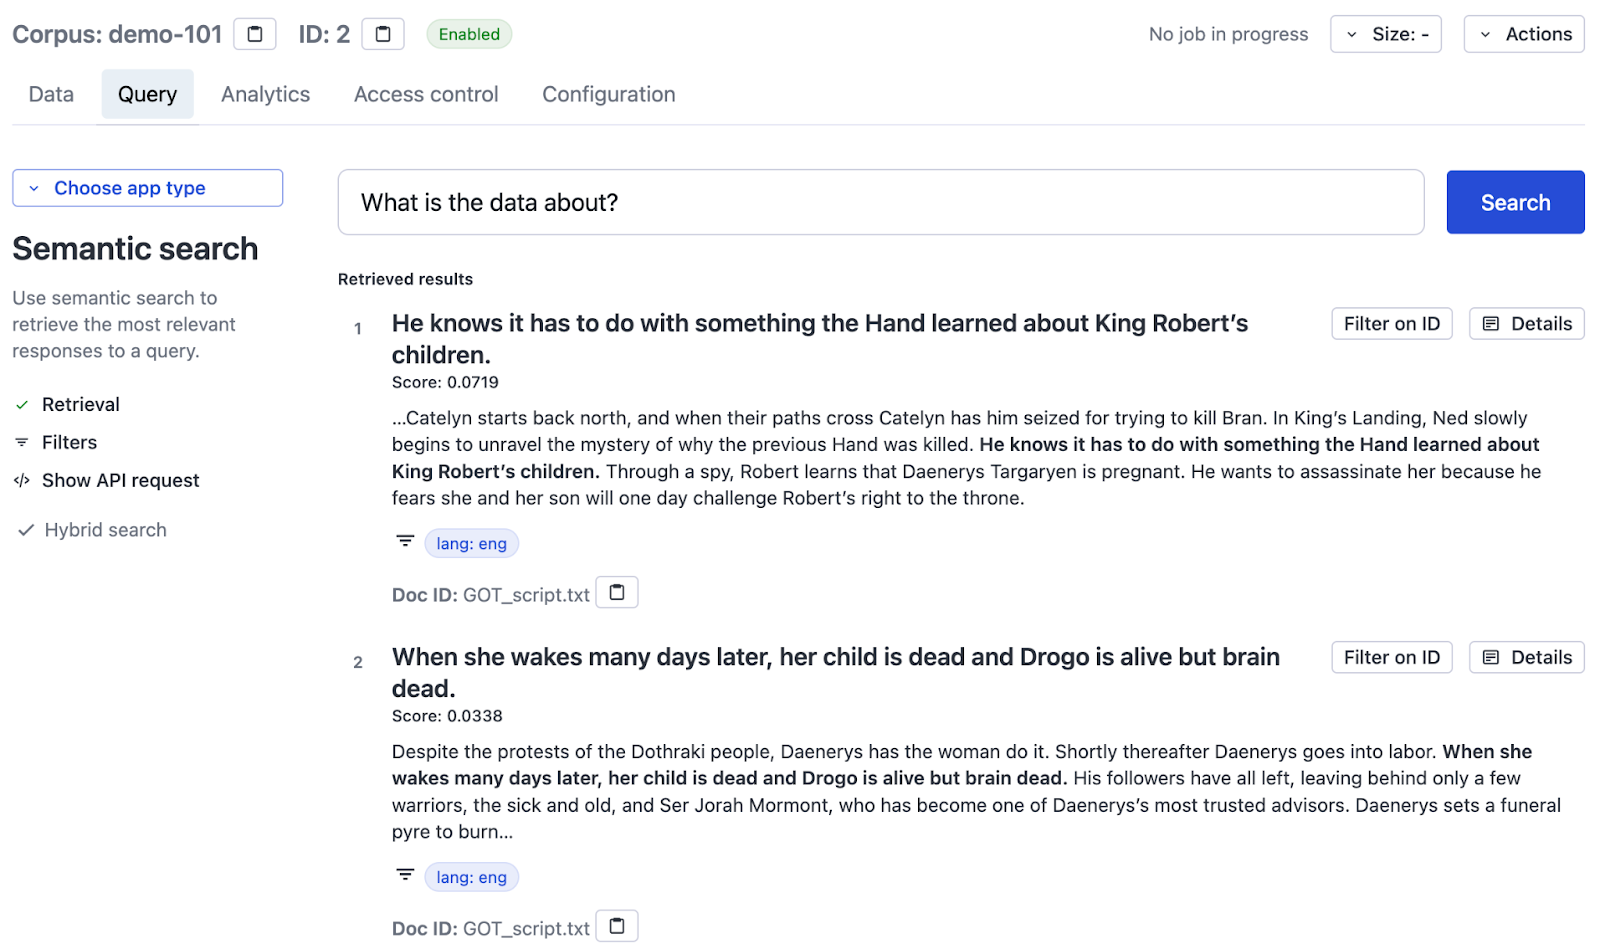Click the second result title about Drogo
This screenshot has height=948, width=1600.
tap(836, 672)
